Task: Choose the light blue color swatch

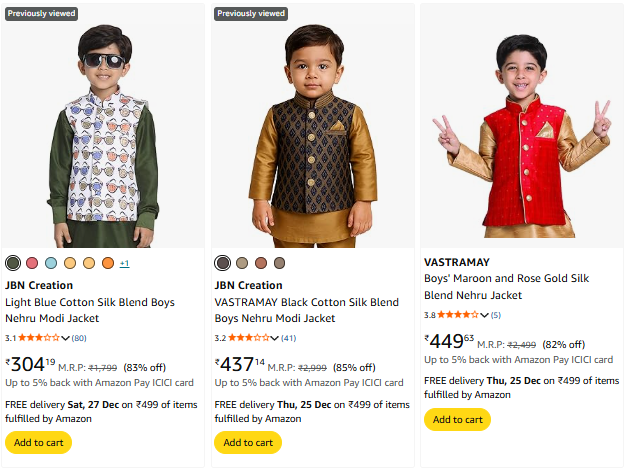Action: click(x=50, y=263)
